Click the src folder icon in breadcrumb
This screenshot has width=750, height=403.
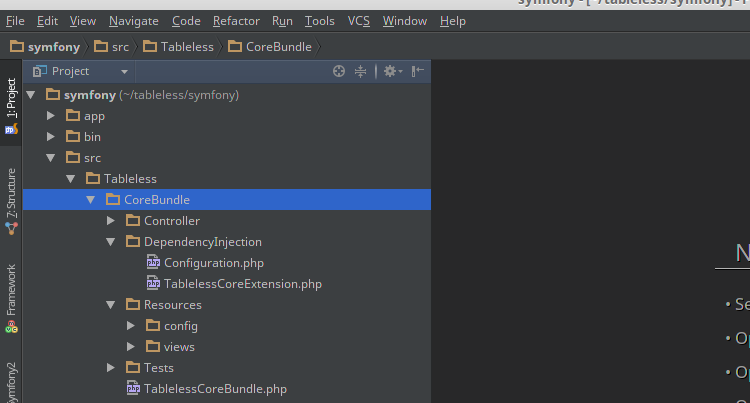point(101,46)
